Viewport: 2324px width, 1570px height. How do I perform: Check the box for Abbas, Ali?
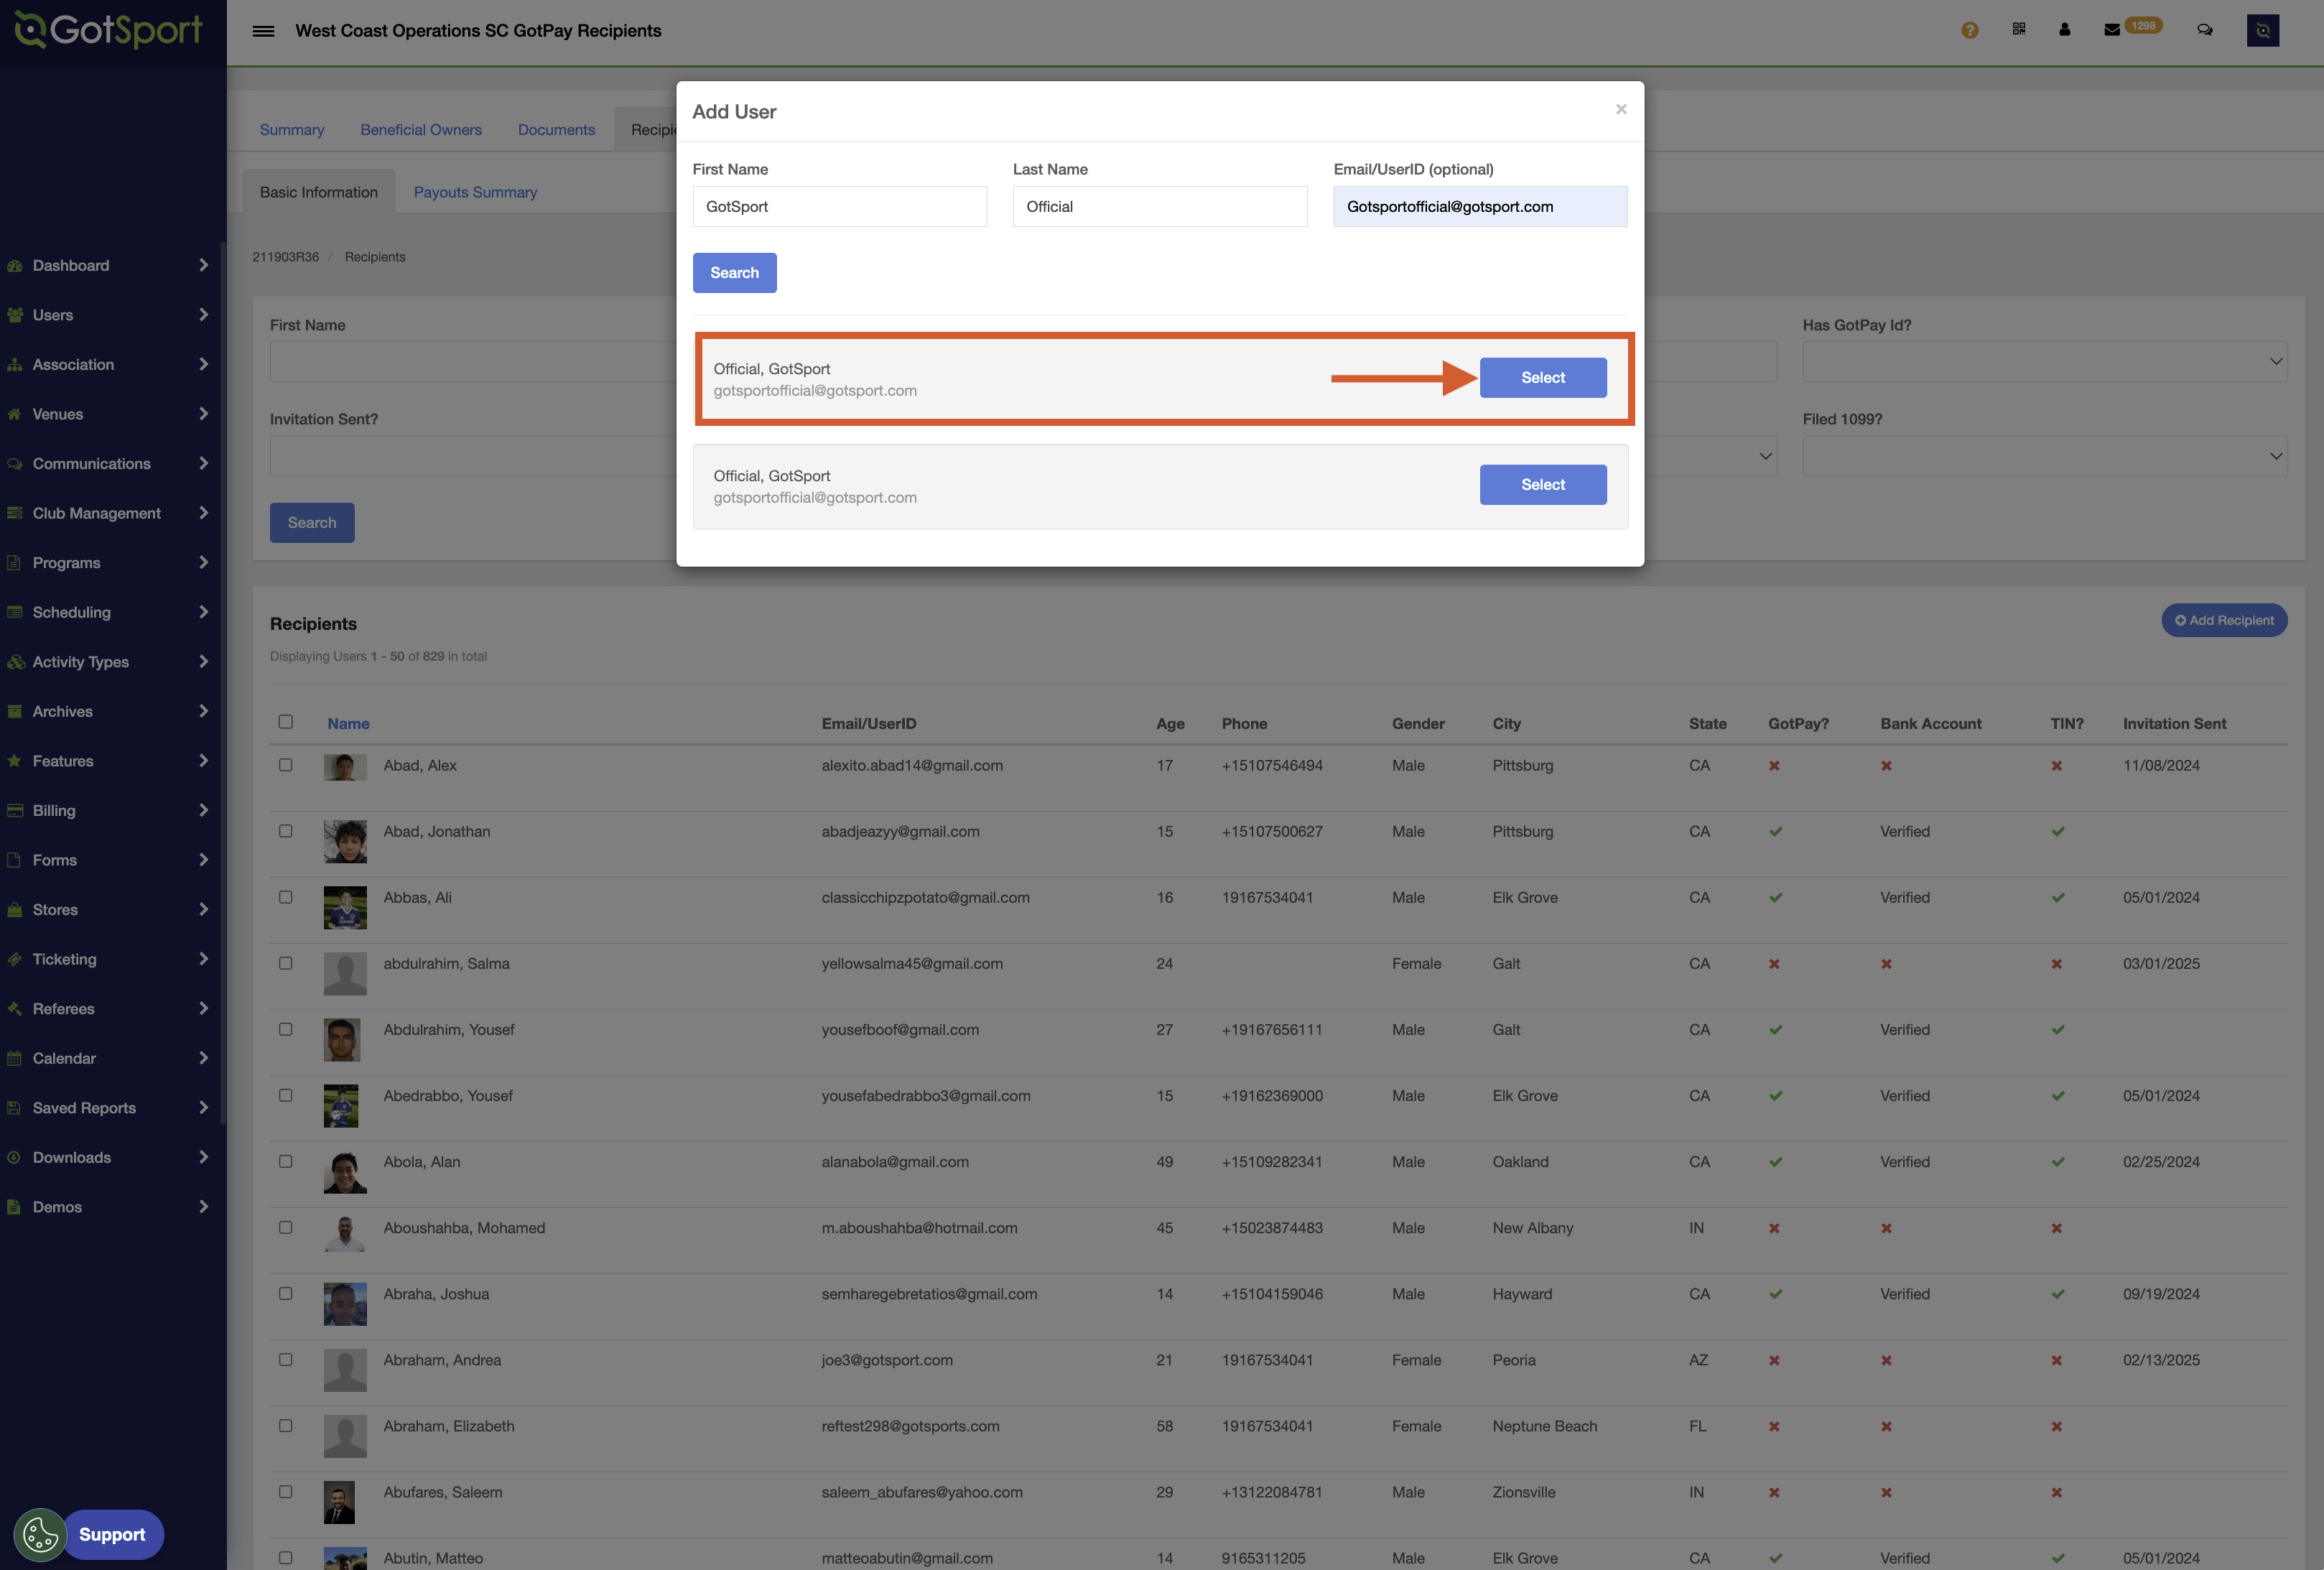(286, 897)
